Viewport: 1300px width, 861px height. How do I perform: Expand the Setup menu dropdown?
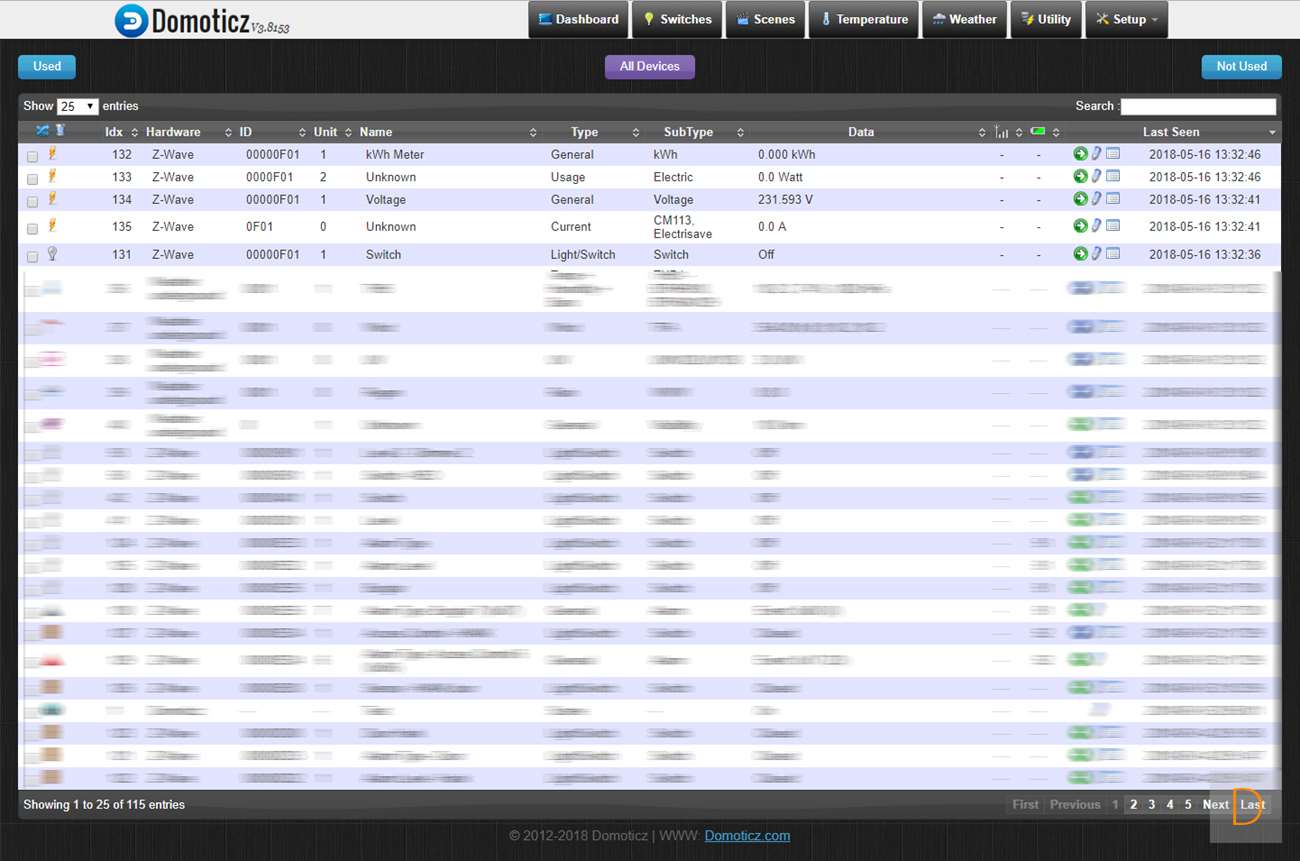click(x=1126, y=20)
